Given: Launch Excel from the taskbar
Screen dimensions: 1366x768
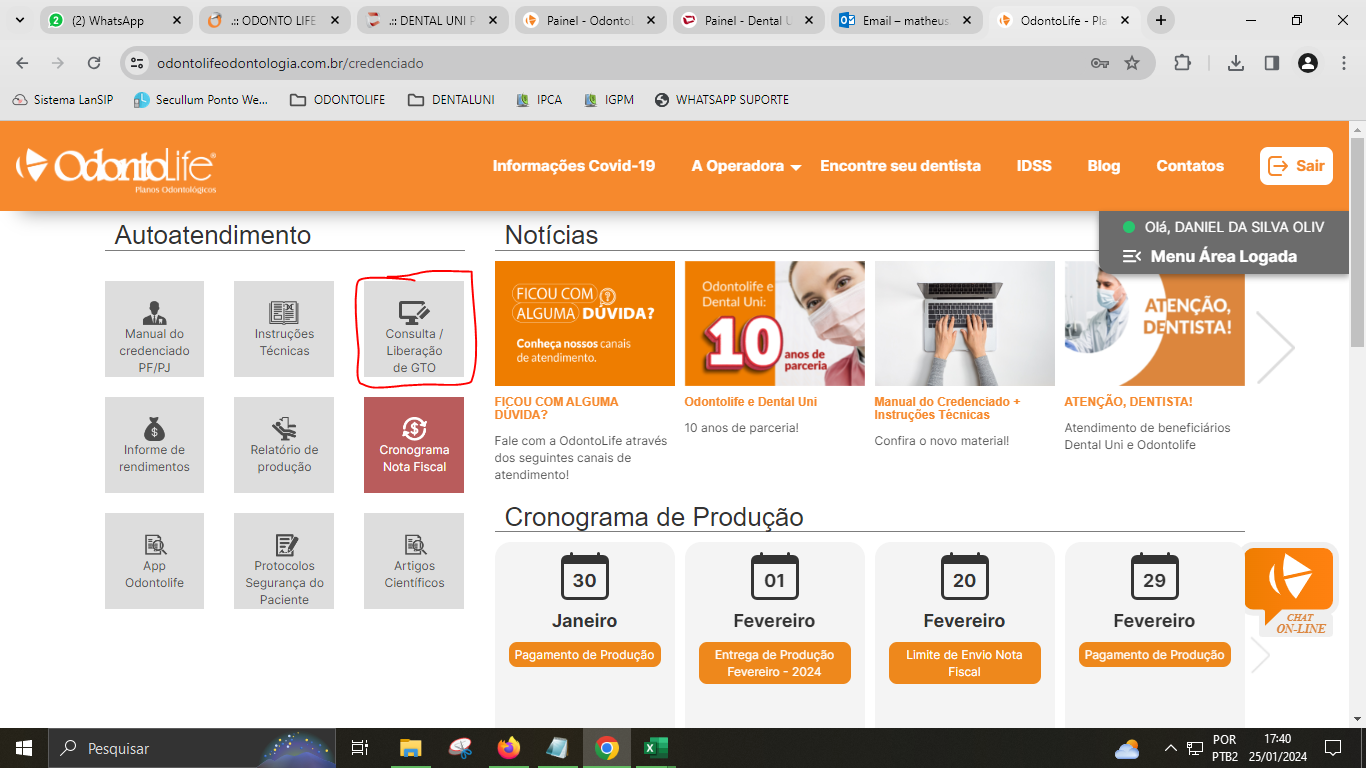Looking at the screenshot, I should tap(655, 748).
